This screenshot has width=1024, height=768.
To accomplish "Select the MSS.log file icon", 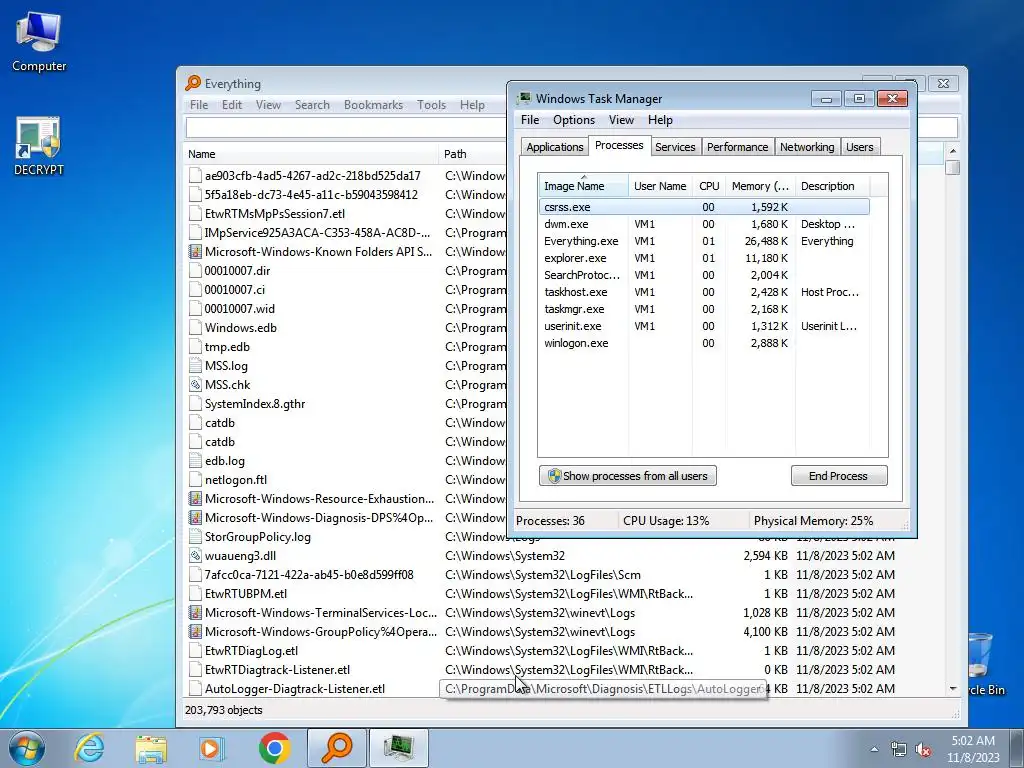I will pyautogui.click(x=195, y=366).
